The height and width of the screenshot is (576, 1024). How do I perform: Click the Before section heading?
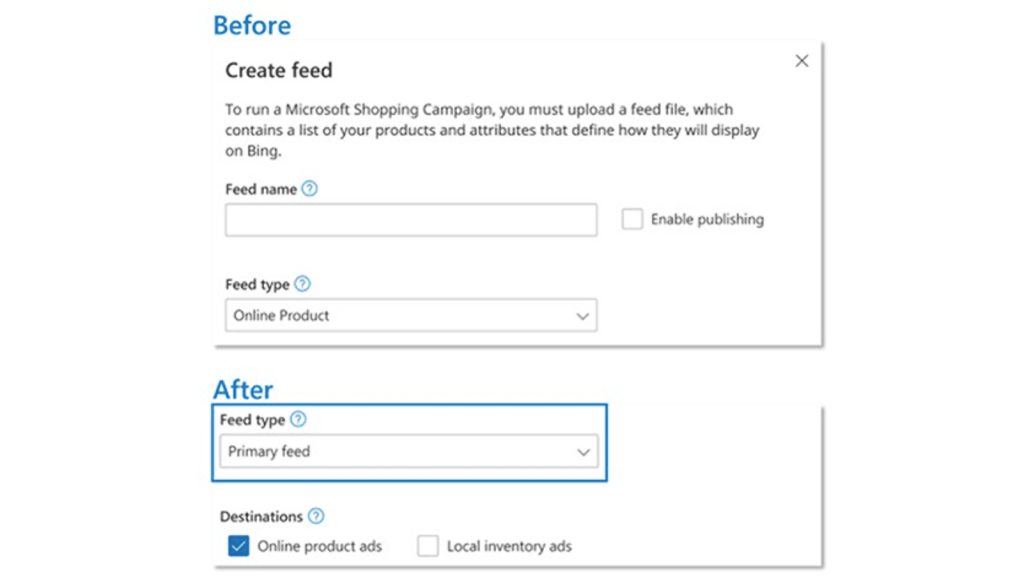(x=251, y=24)
